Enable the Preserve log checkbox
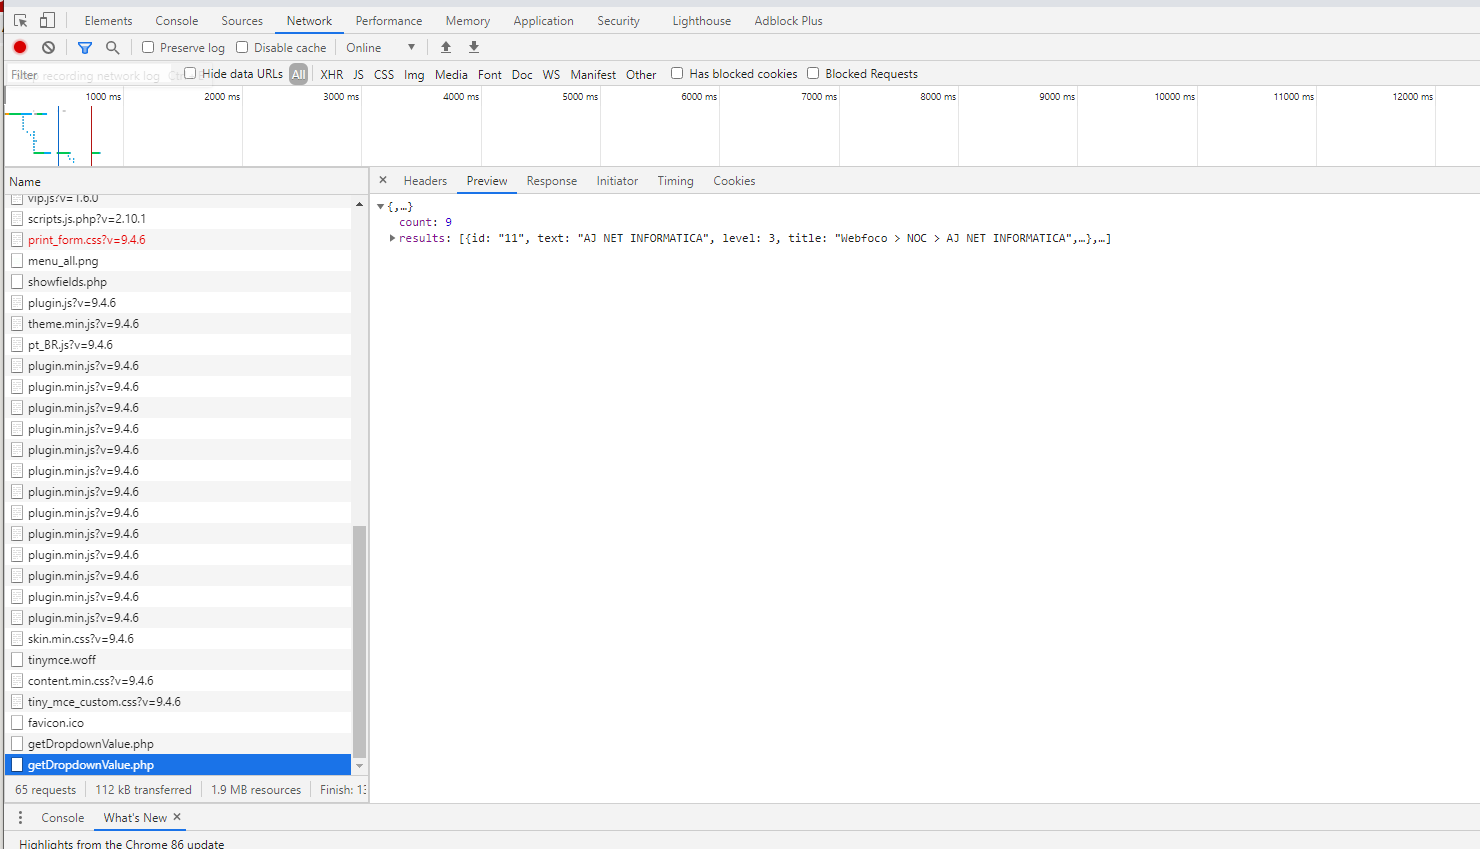 pos(147,47)
